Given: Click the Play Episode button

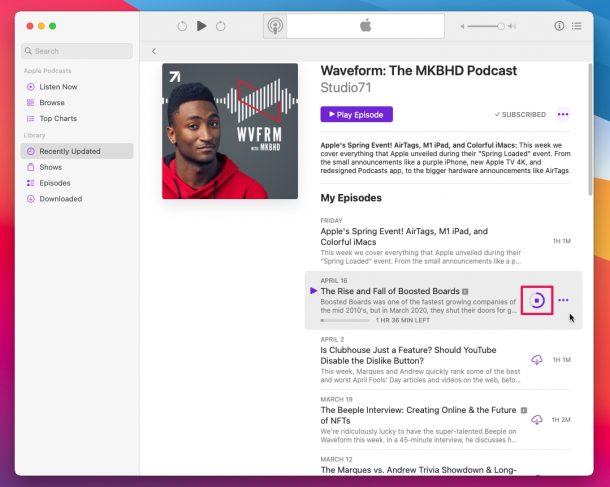Looking at the screenshot, I should (x=356, y=115).
